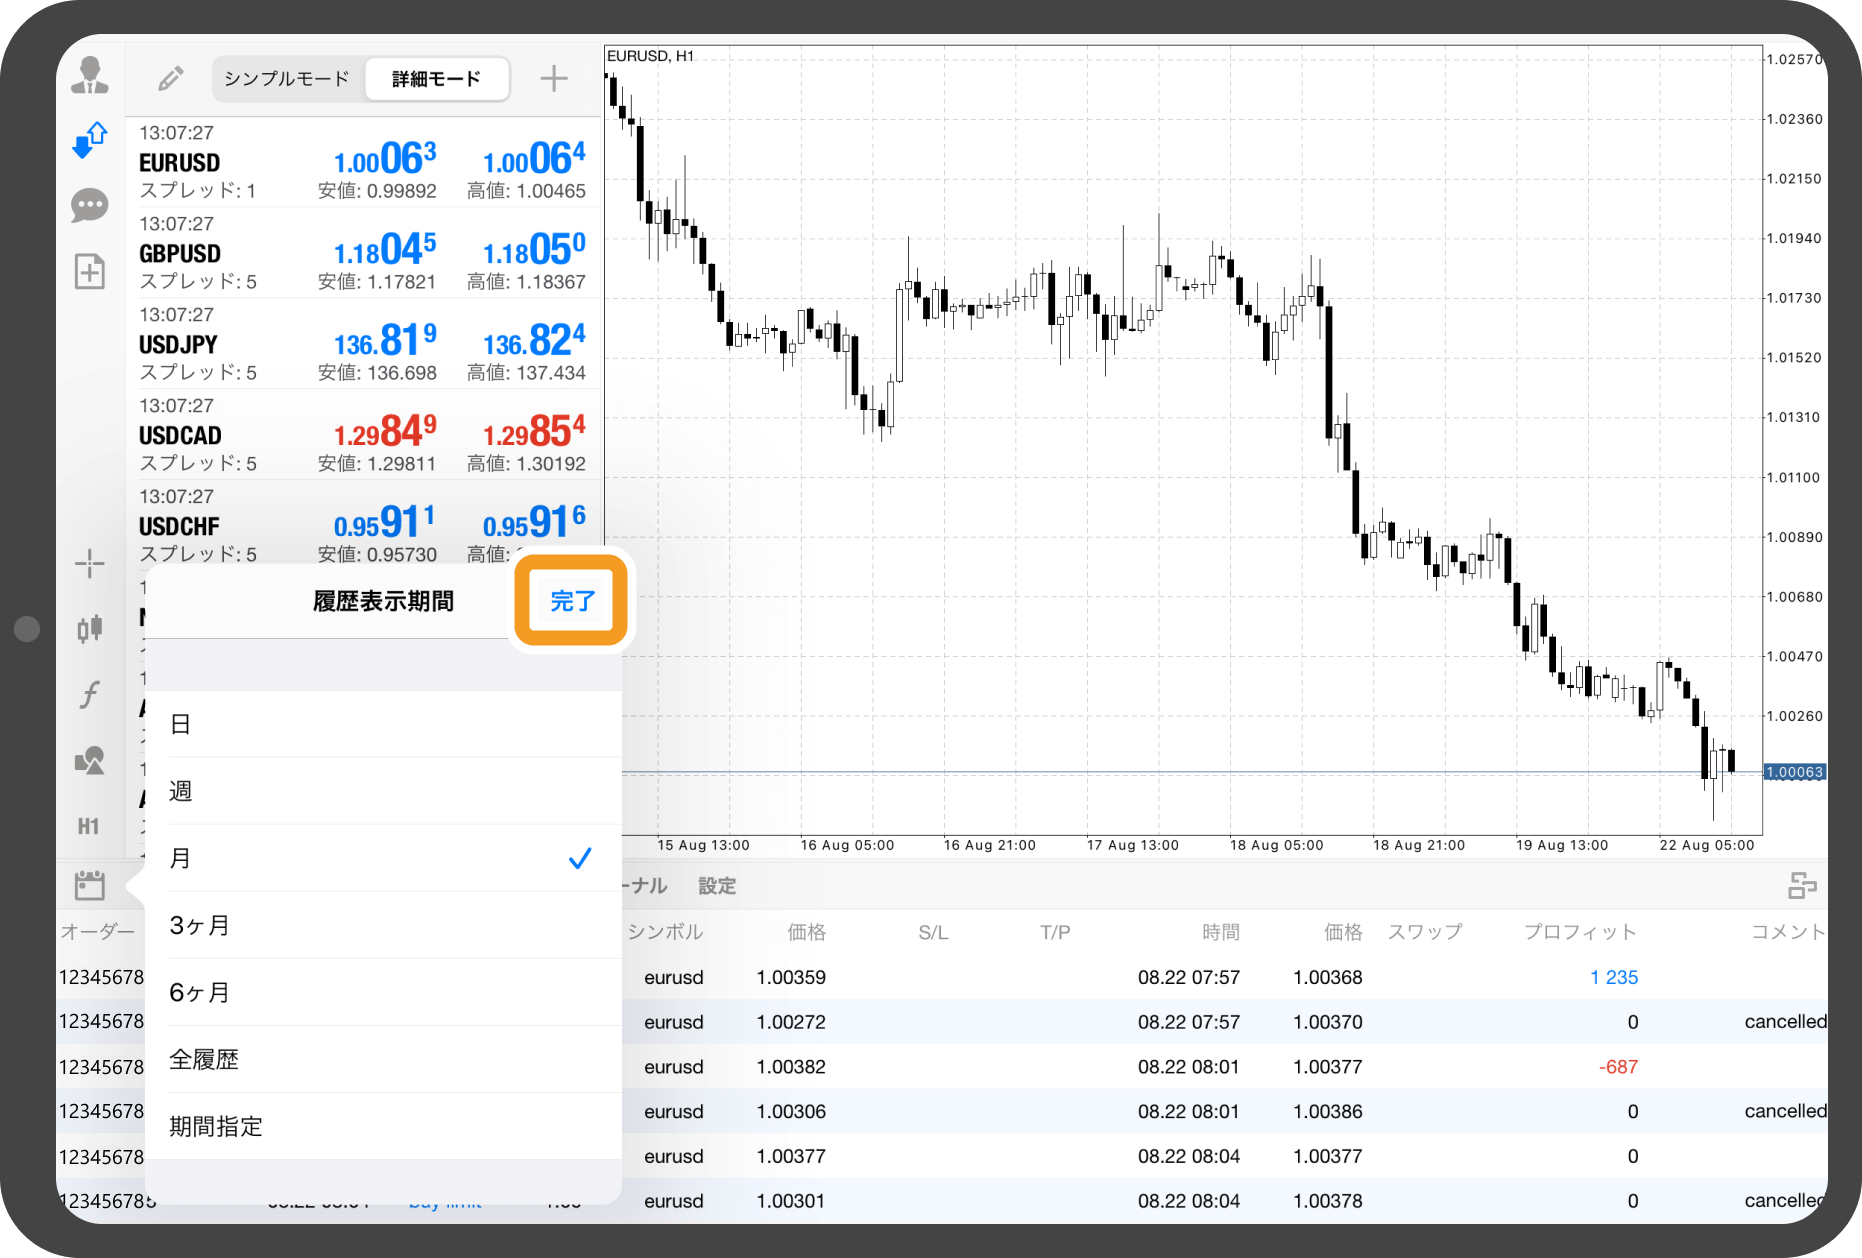Click the loss value -687

(x=1618, y=1067)
